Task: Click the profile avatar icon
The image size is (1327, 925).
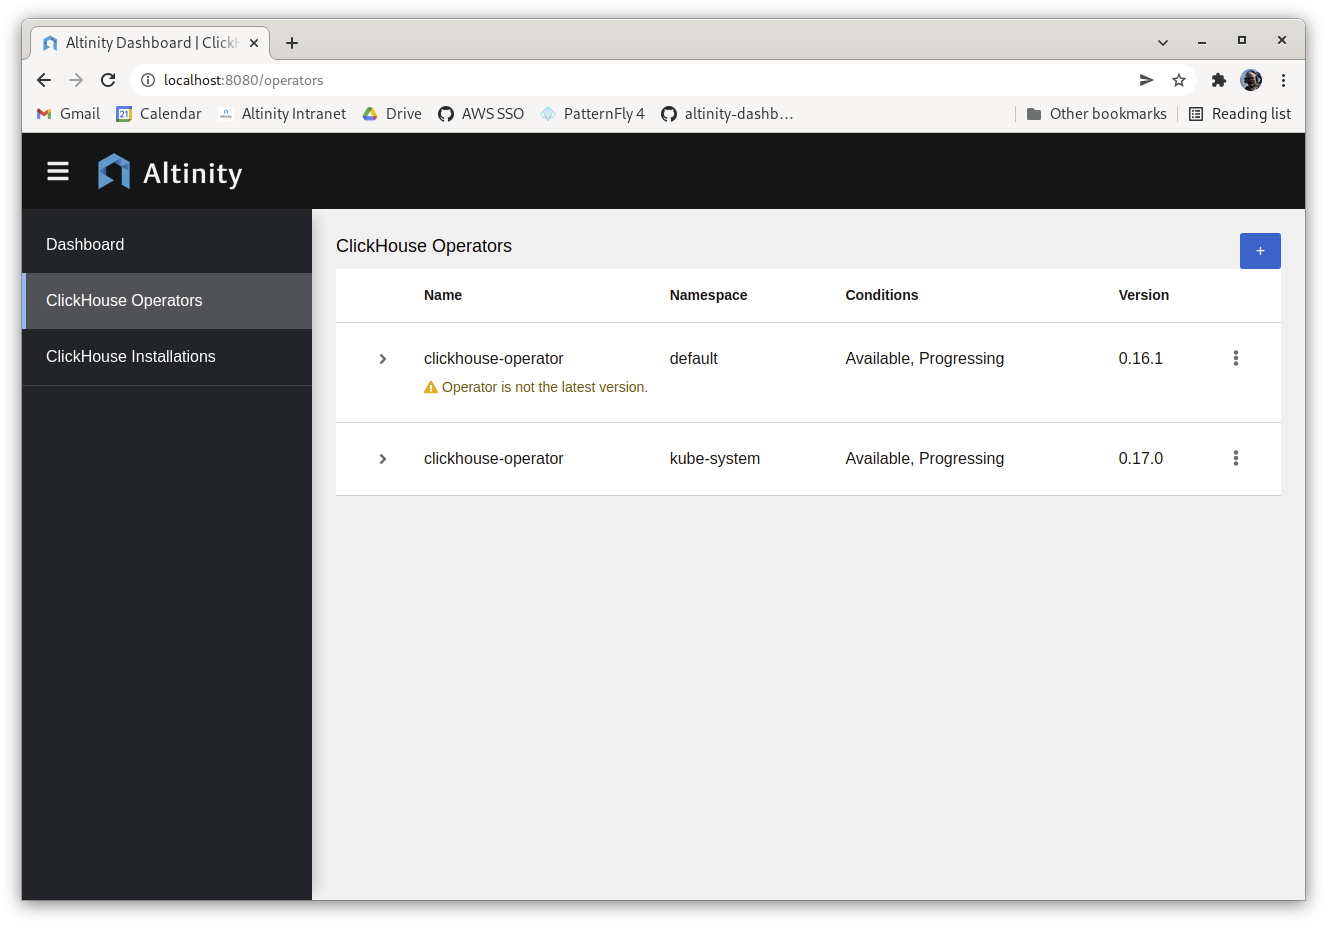Action: click(x=1251, y=80)
